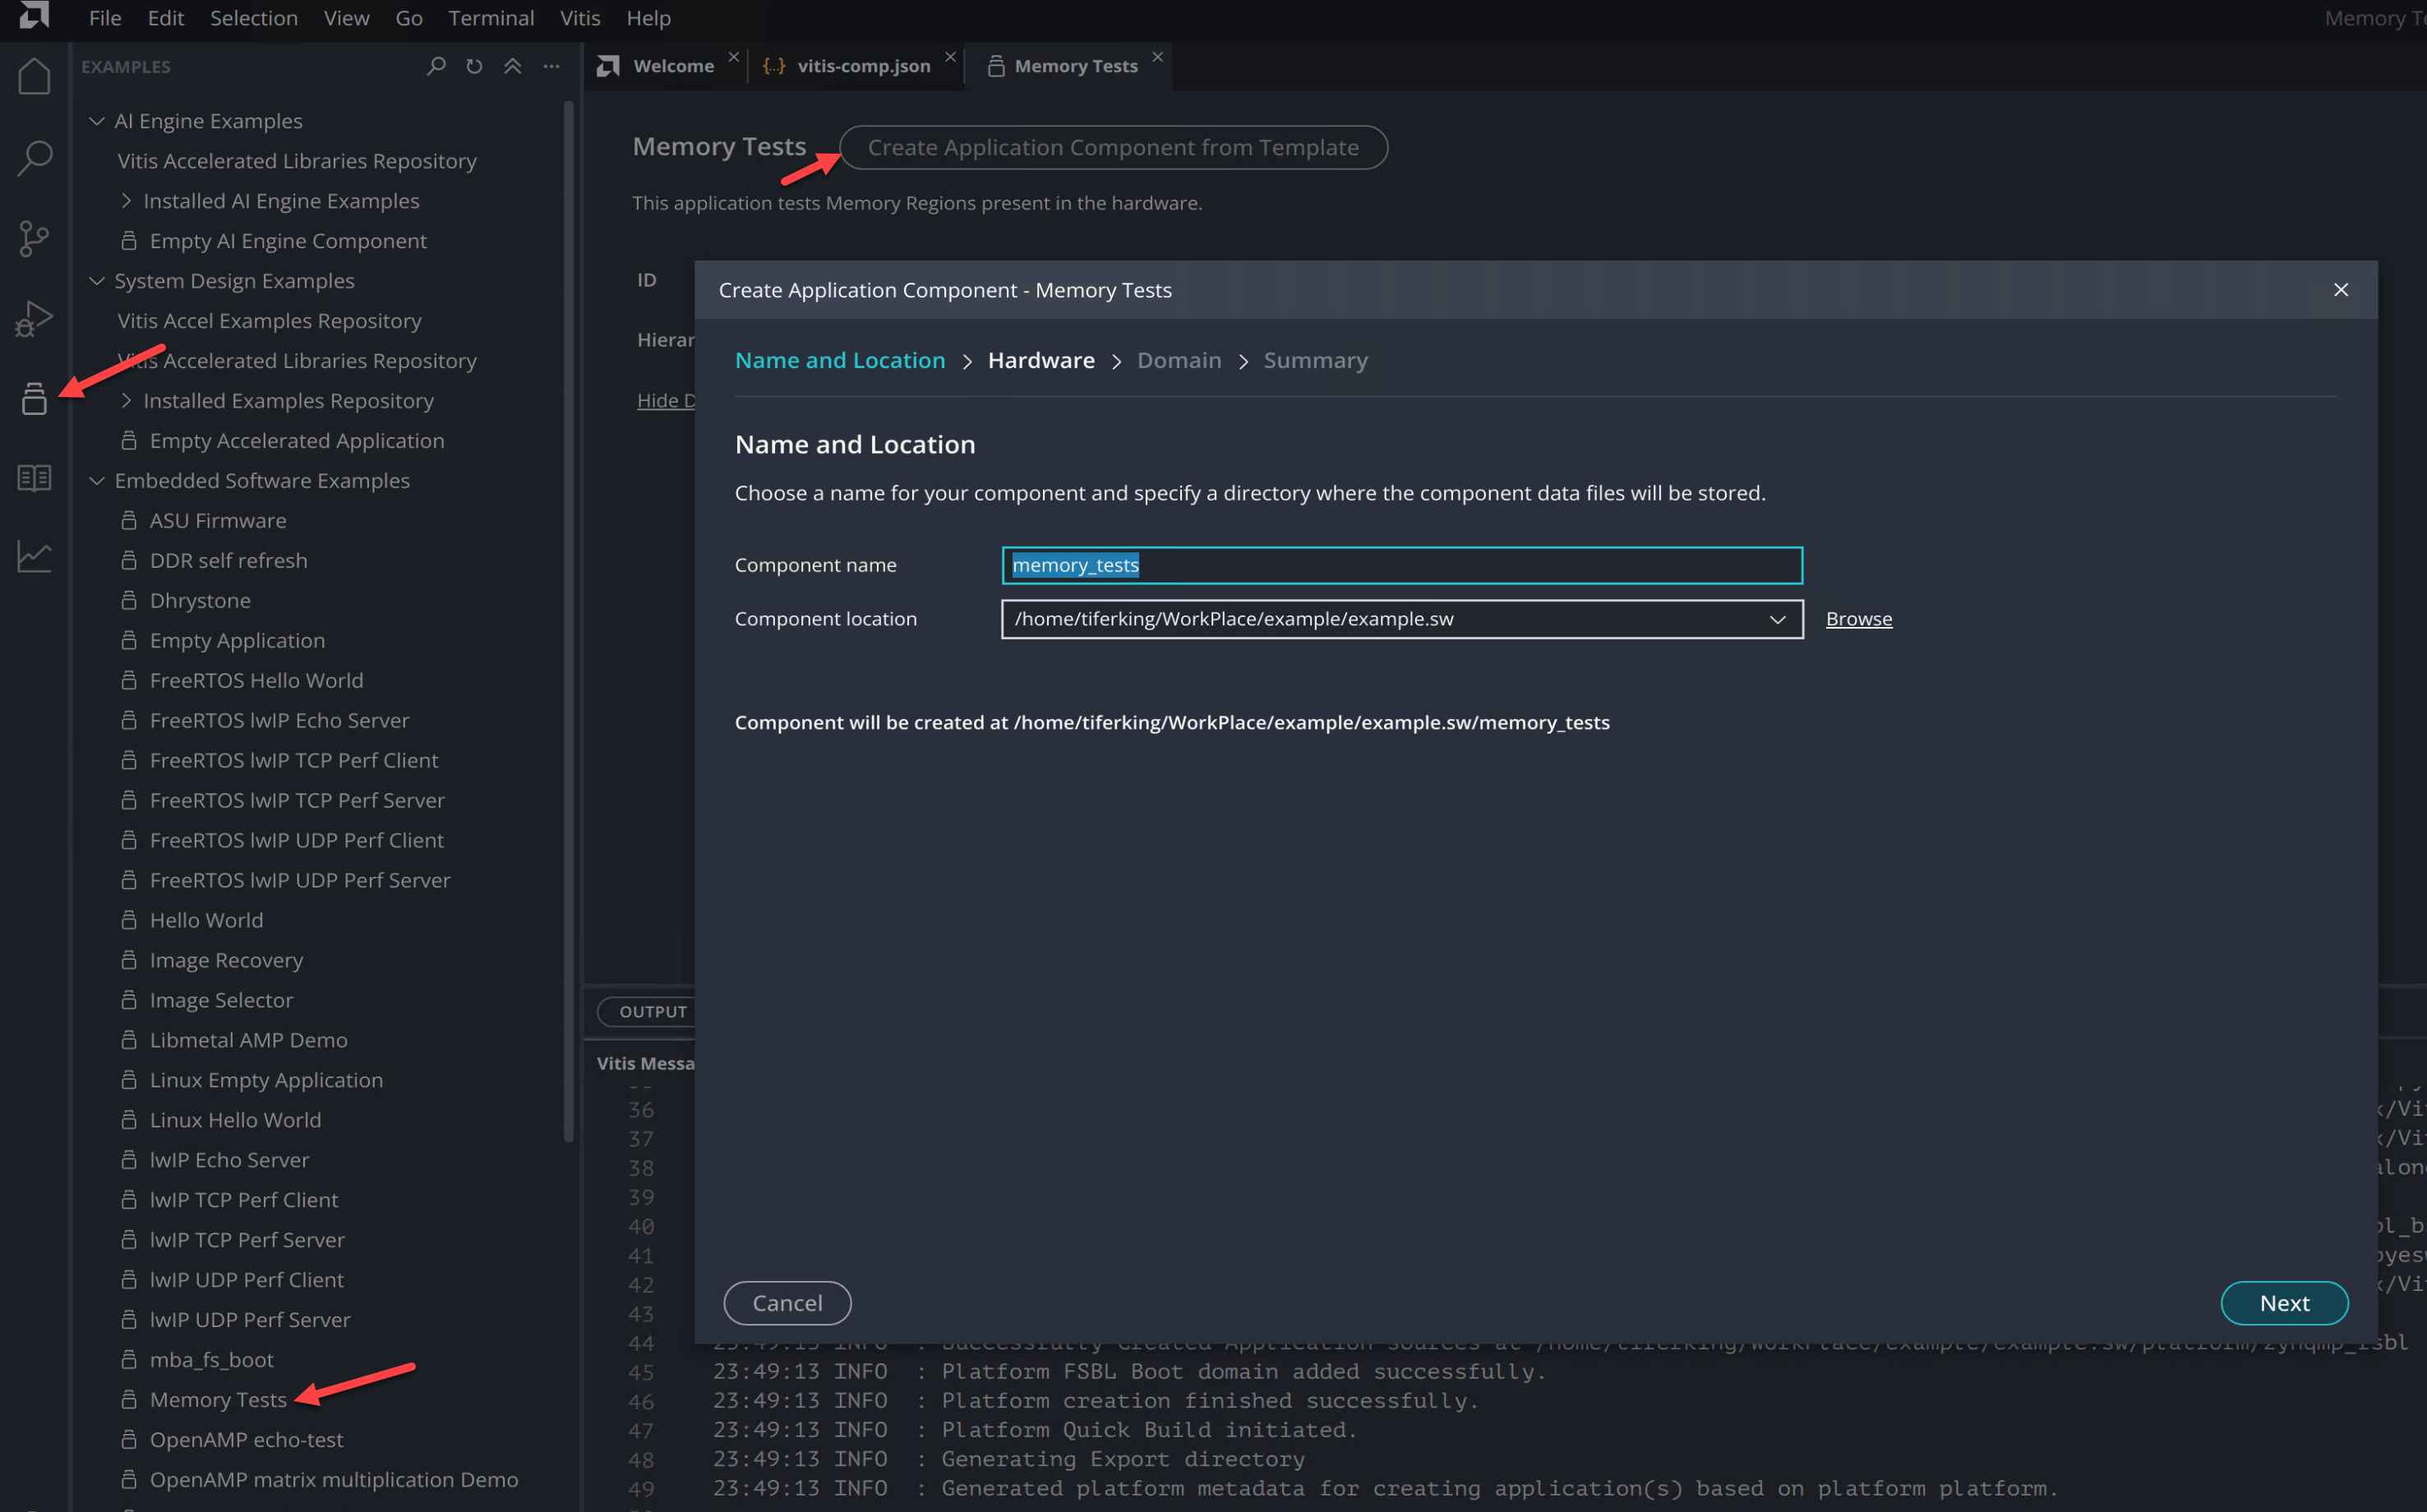
Task: Collapse the AI Engine Examples group
Action: (97, 121)
